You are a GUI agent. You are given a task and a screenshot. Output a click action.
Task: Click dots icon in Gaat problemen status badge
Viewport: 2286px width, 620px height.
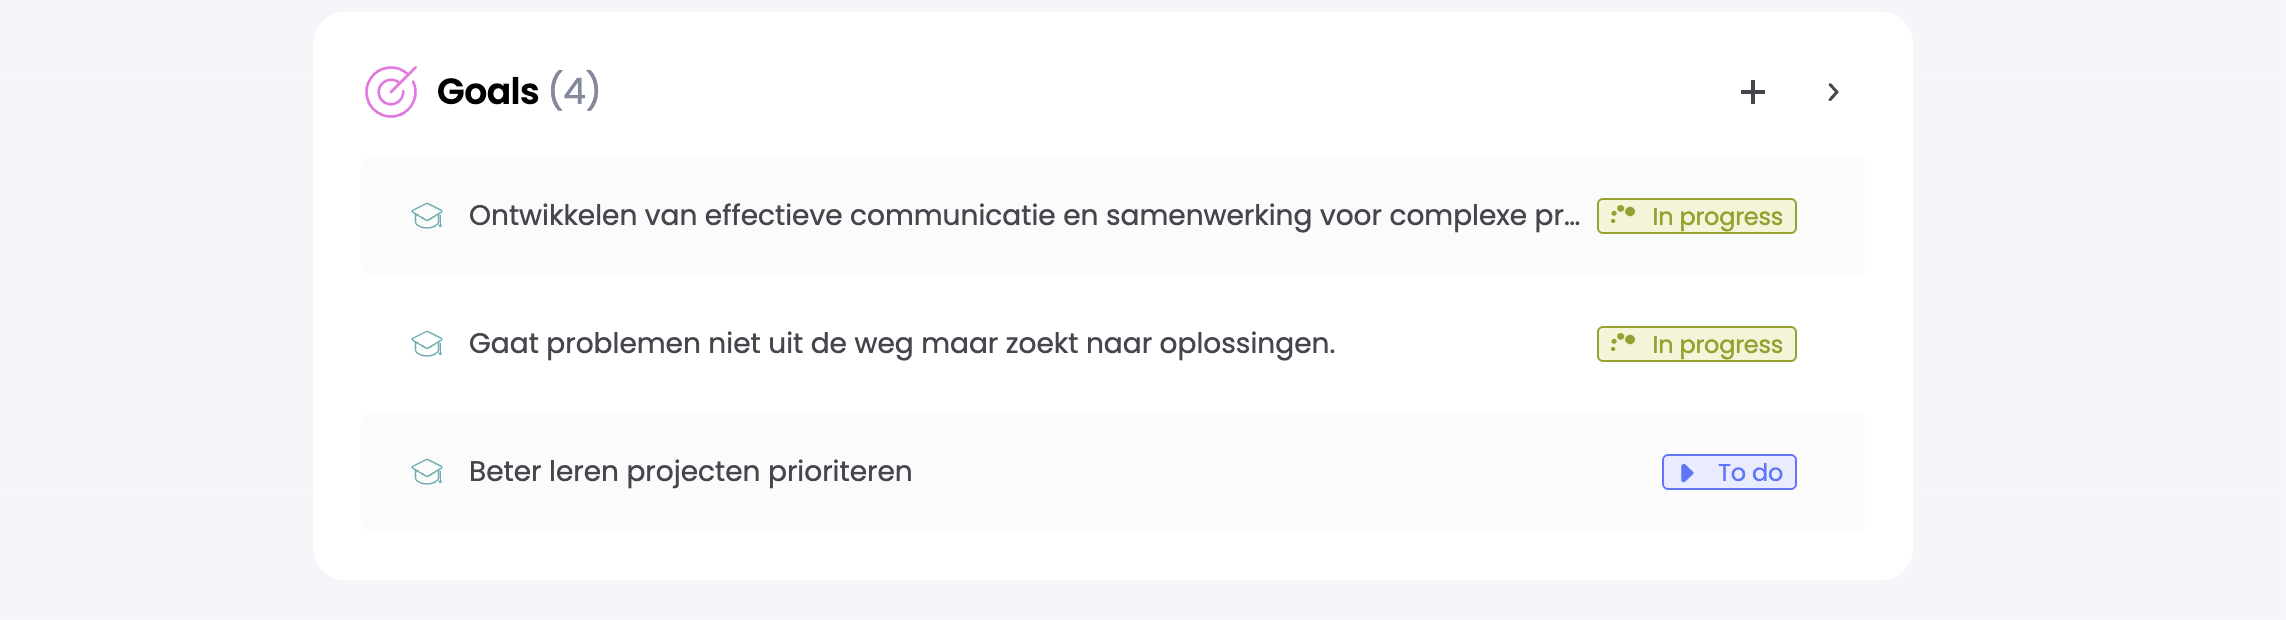pyautogui.click(x=1623, y=343)
